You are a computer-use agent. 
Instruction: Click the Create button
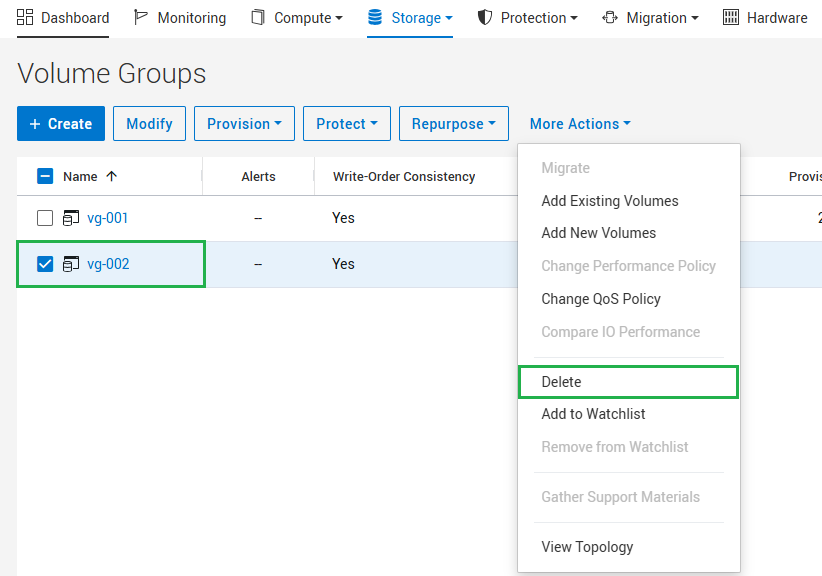60,123
